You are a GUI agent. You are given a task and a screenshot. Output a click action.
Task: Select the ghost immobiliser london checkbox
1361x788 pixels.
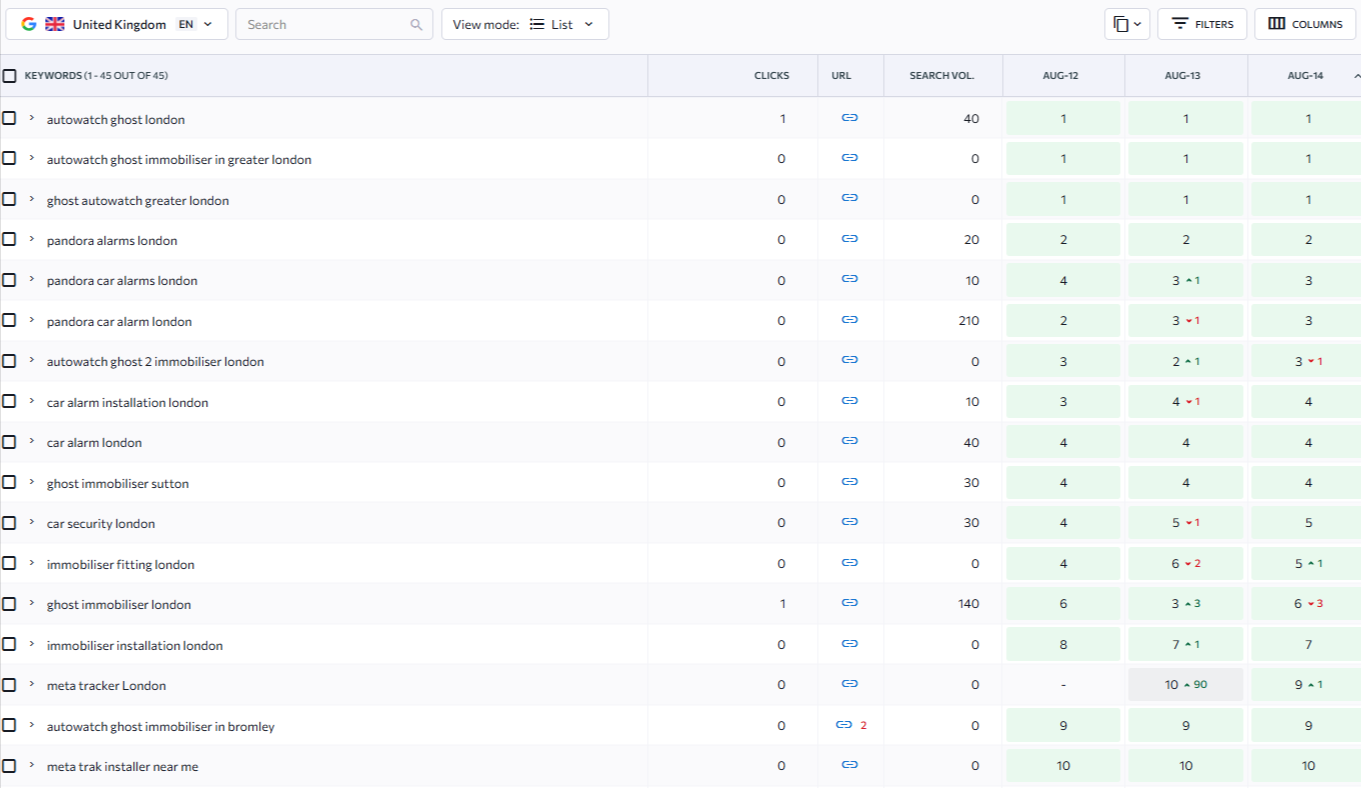click(x=9, y=603)
